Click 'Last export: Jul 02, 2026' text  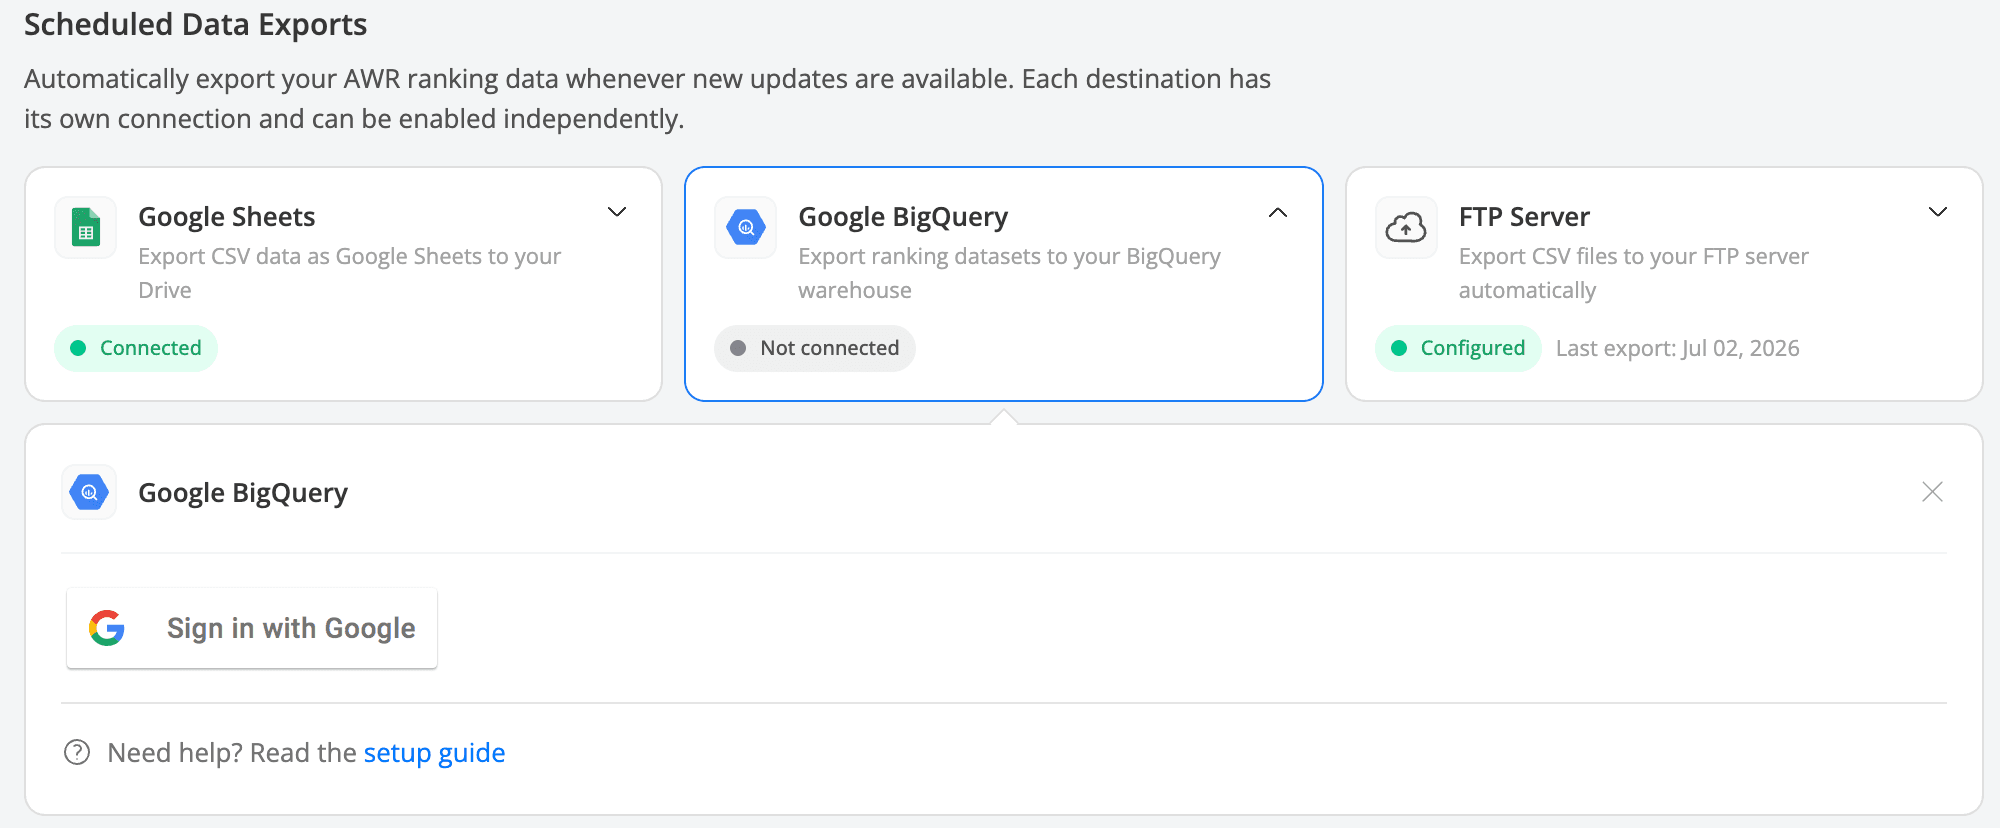coord(1678,348)
